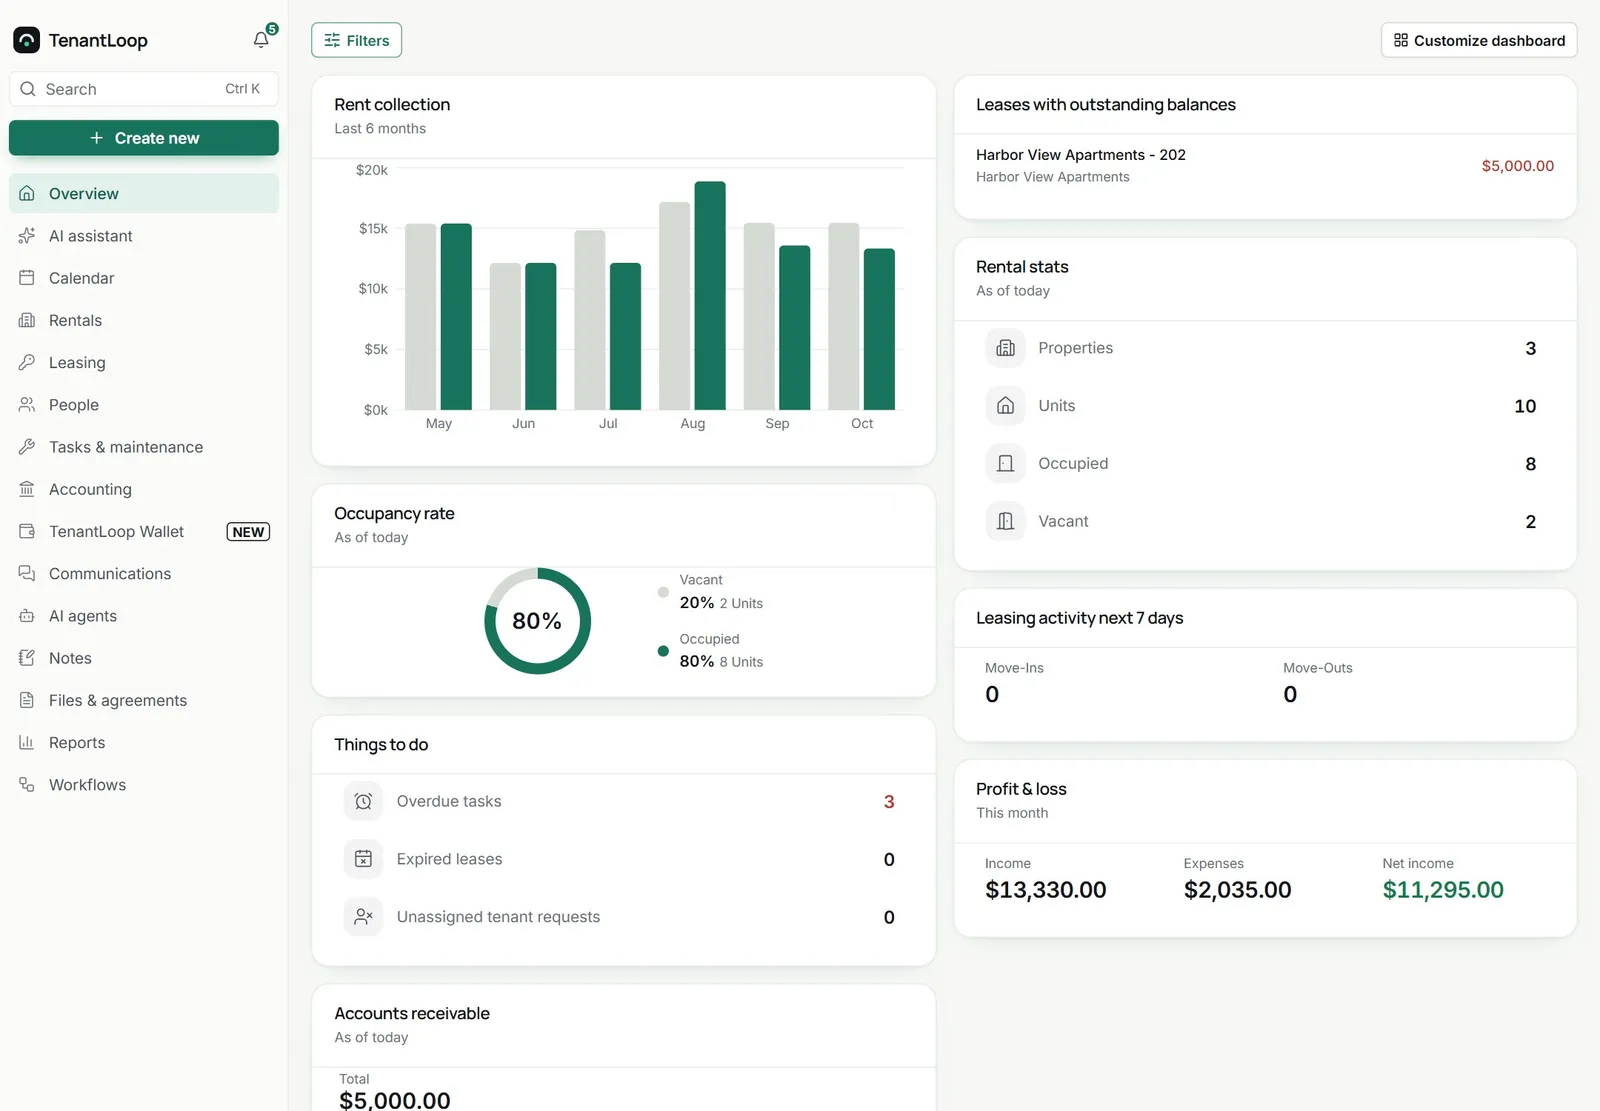
Task: Open the Reports menu item
Action: 144,742
